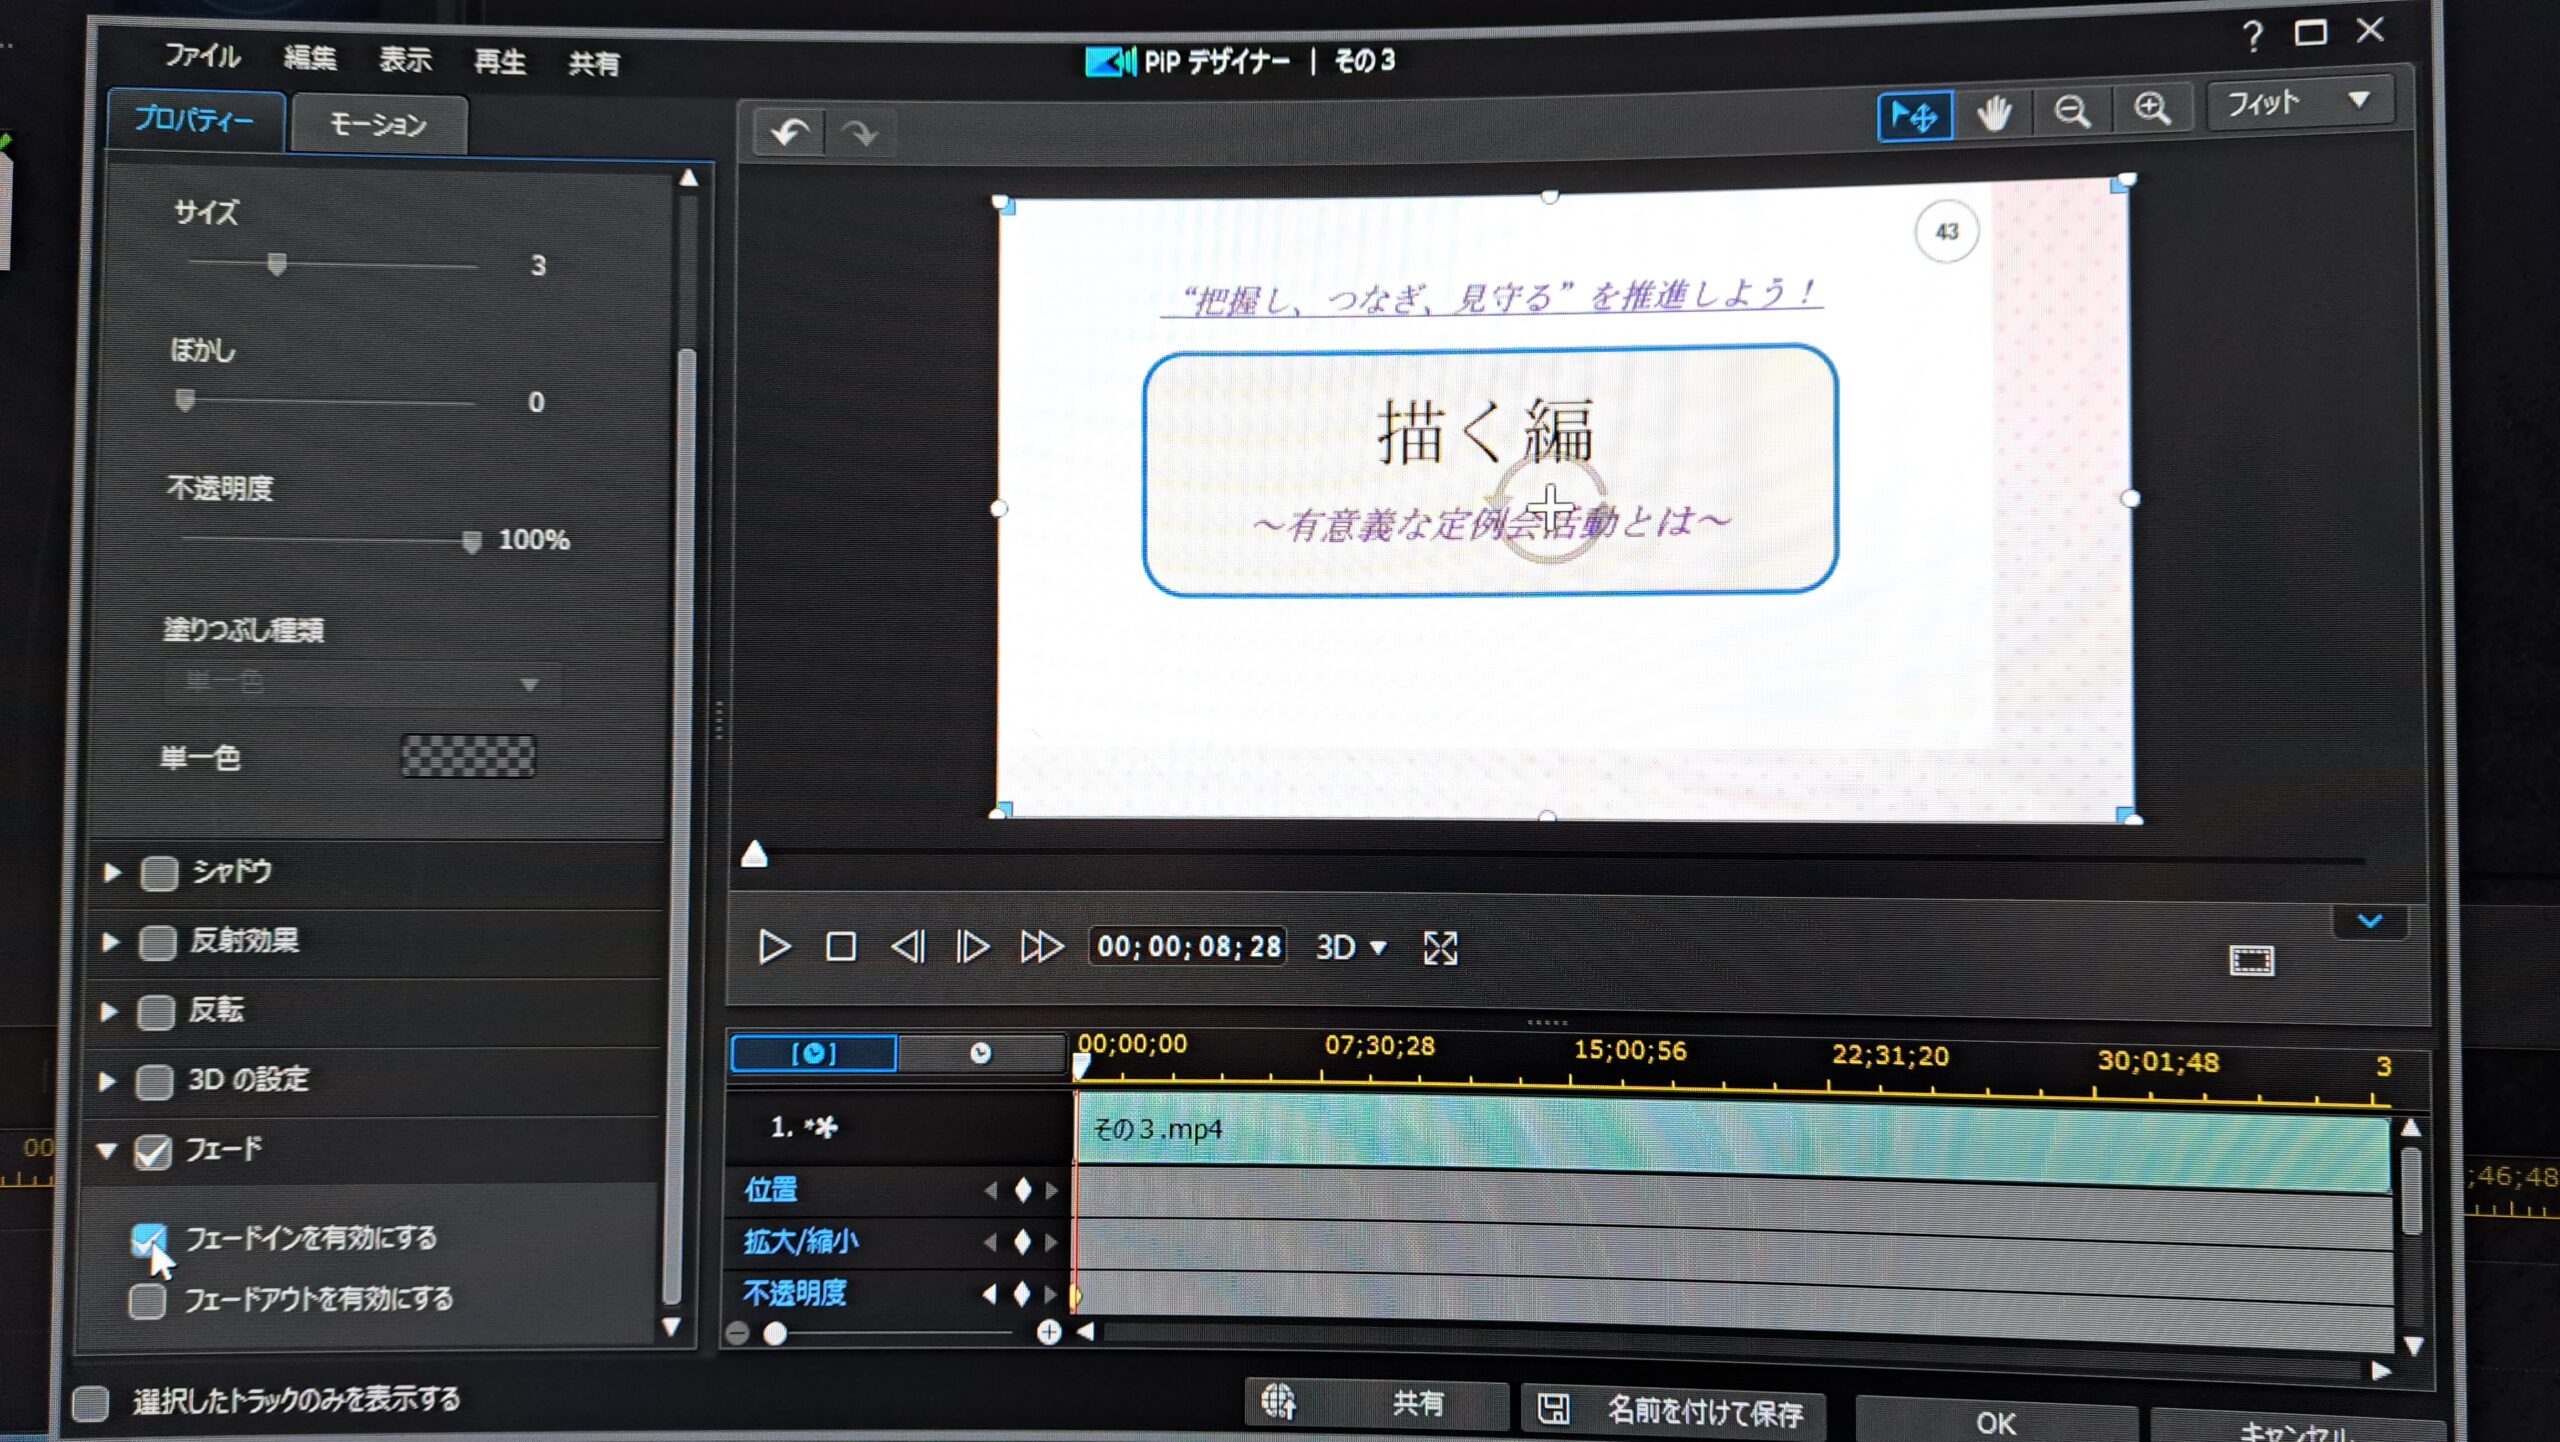The height and width of the screenshot is (1442, 2560).
Task: Go to next 不透明度 keyframe
Action: [1050, 1294]
